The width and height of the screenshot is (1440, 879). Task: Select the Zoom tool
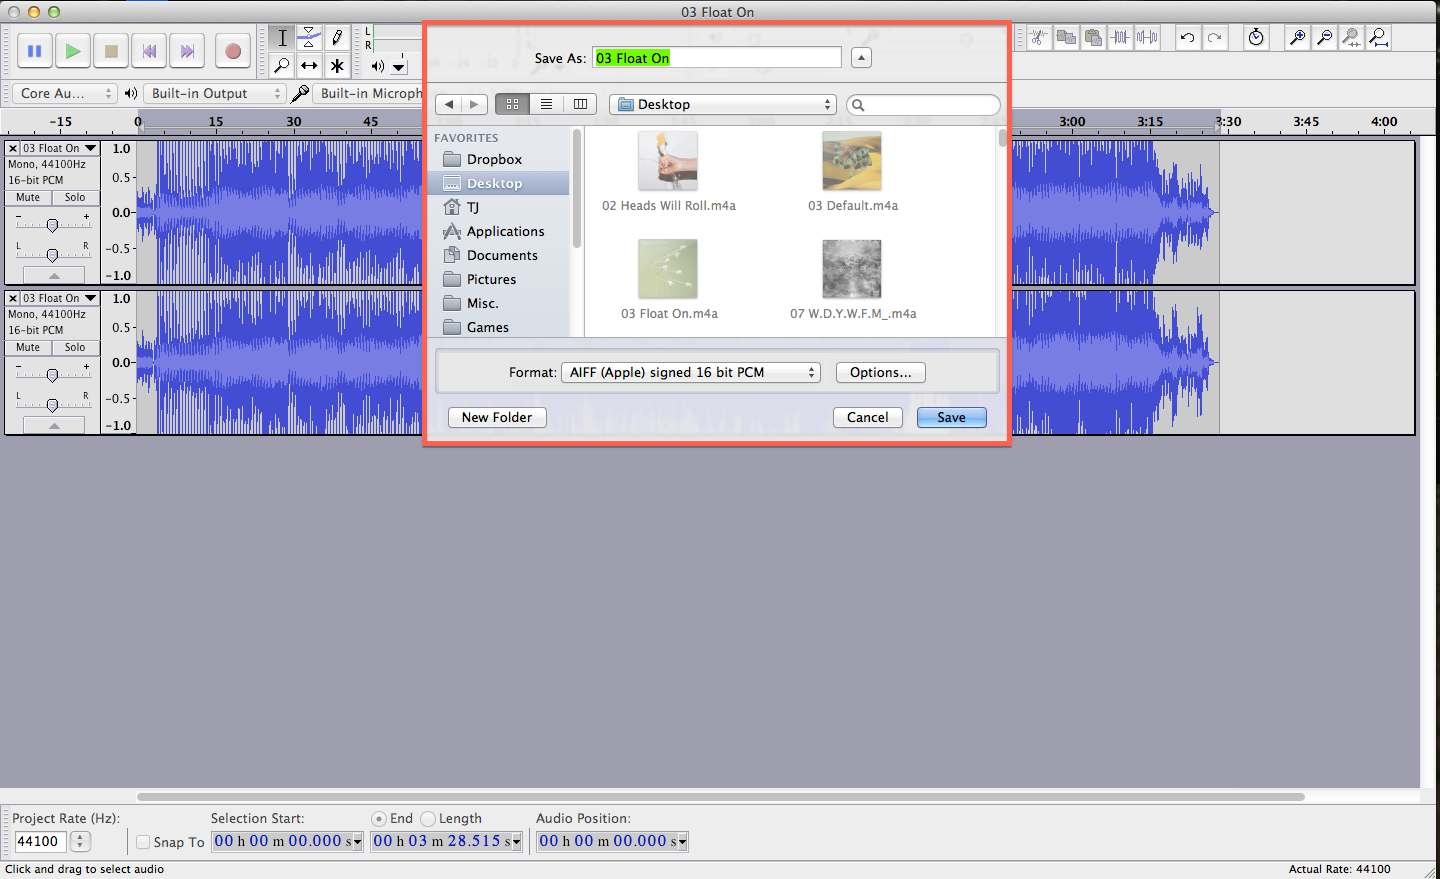click(282, 65)
